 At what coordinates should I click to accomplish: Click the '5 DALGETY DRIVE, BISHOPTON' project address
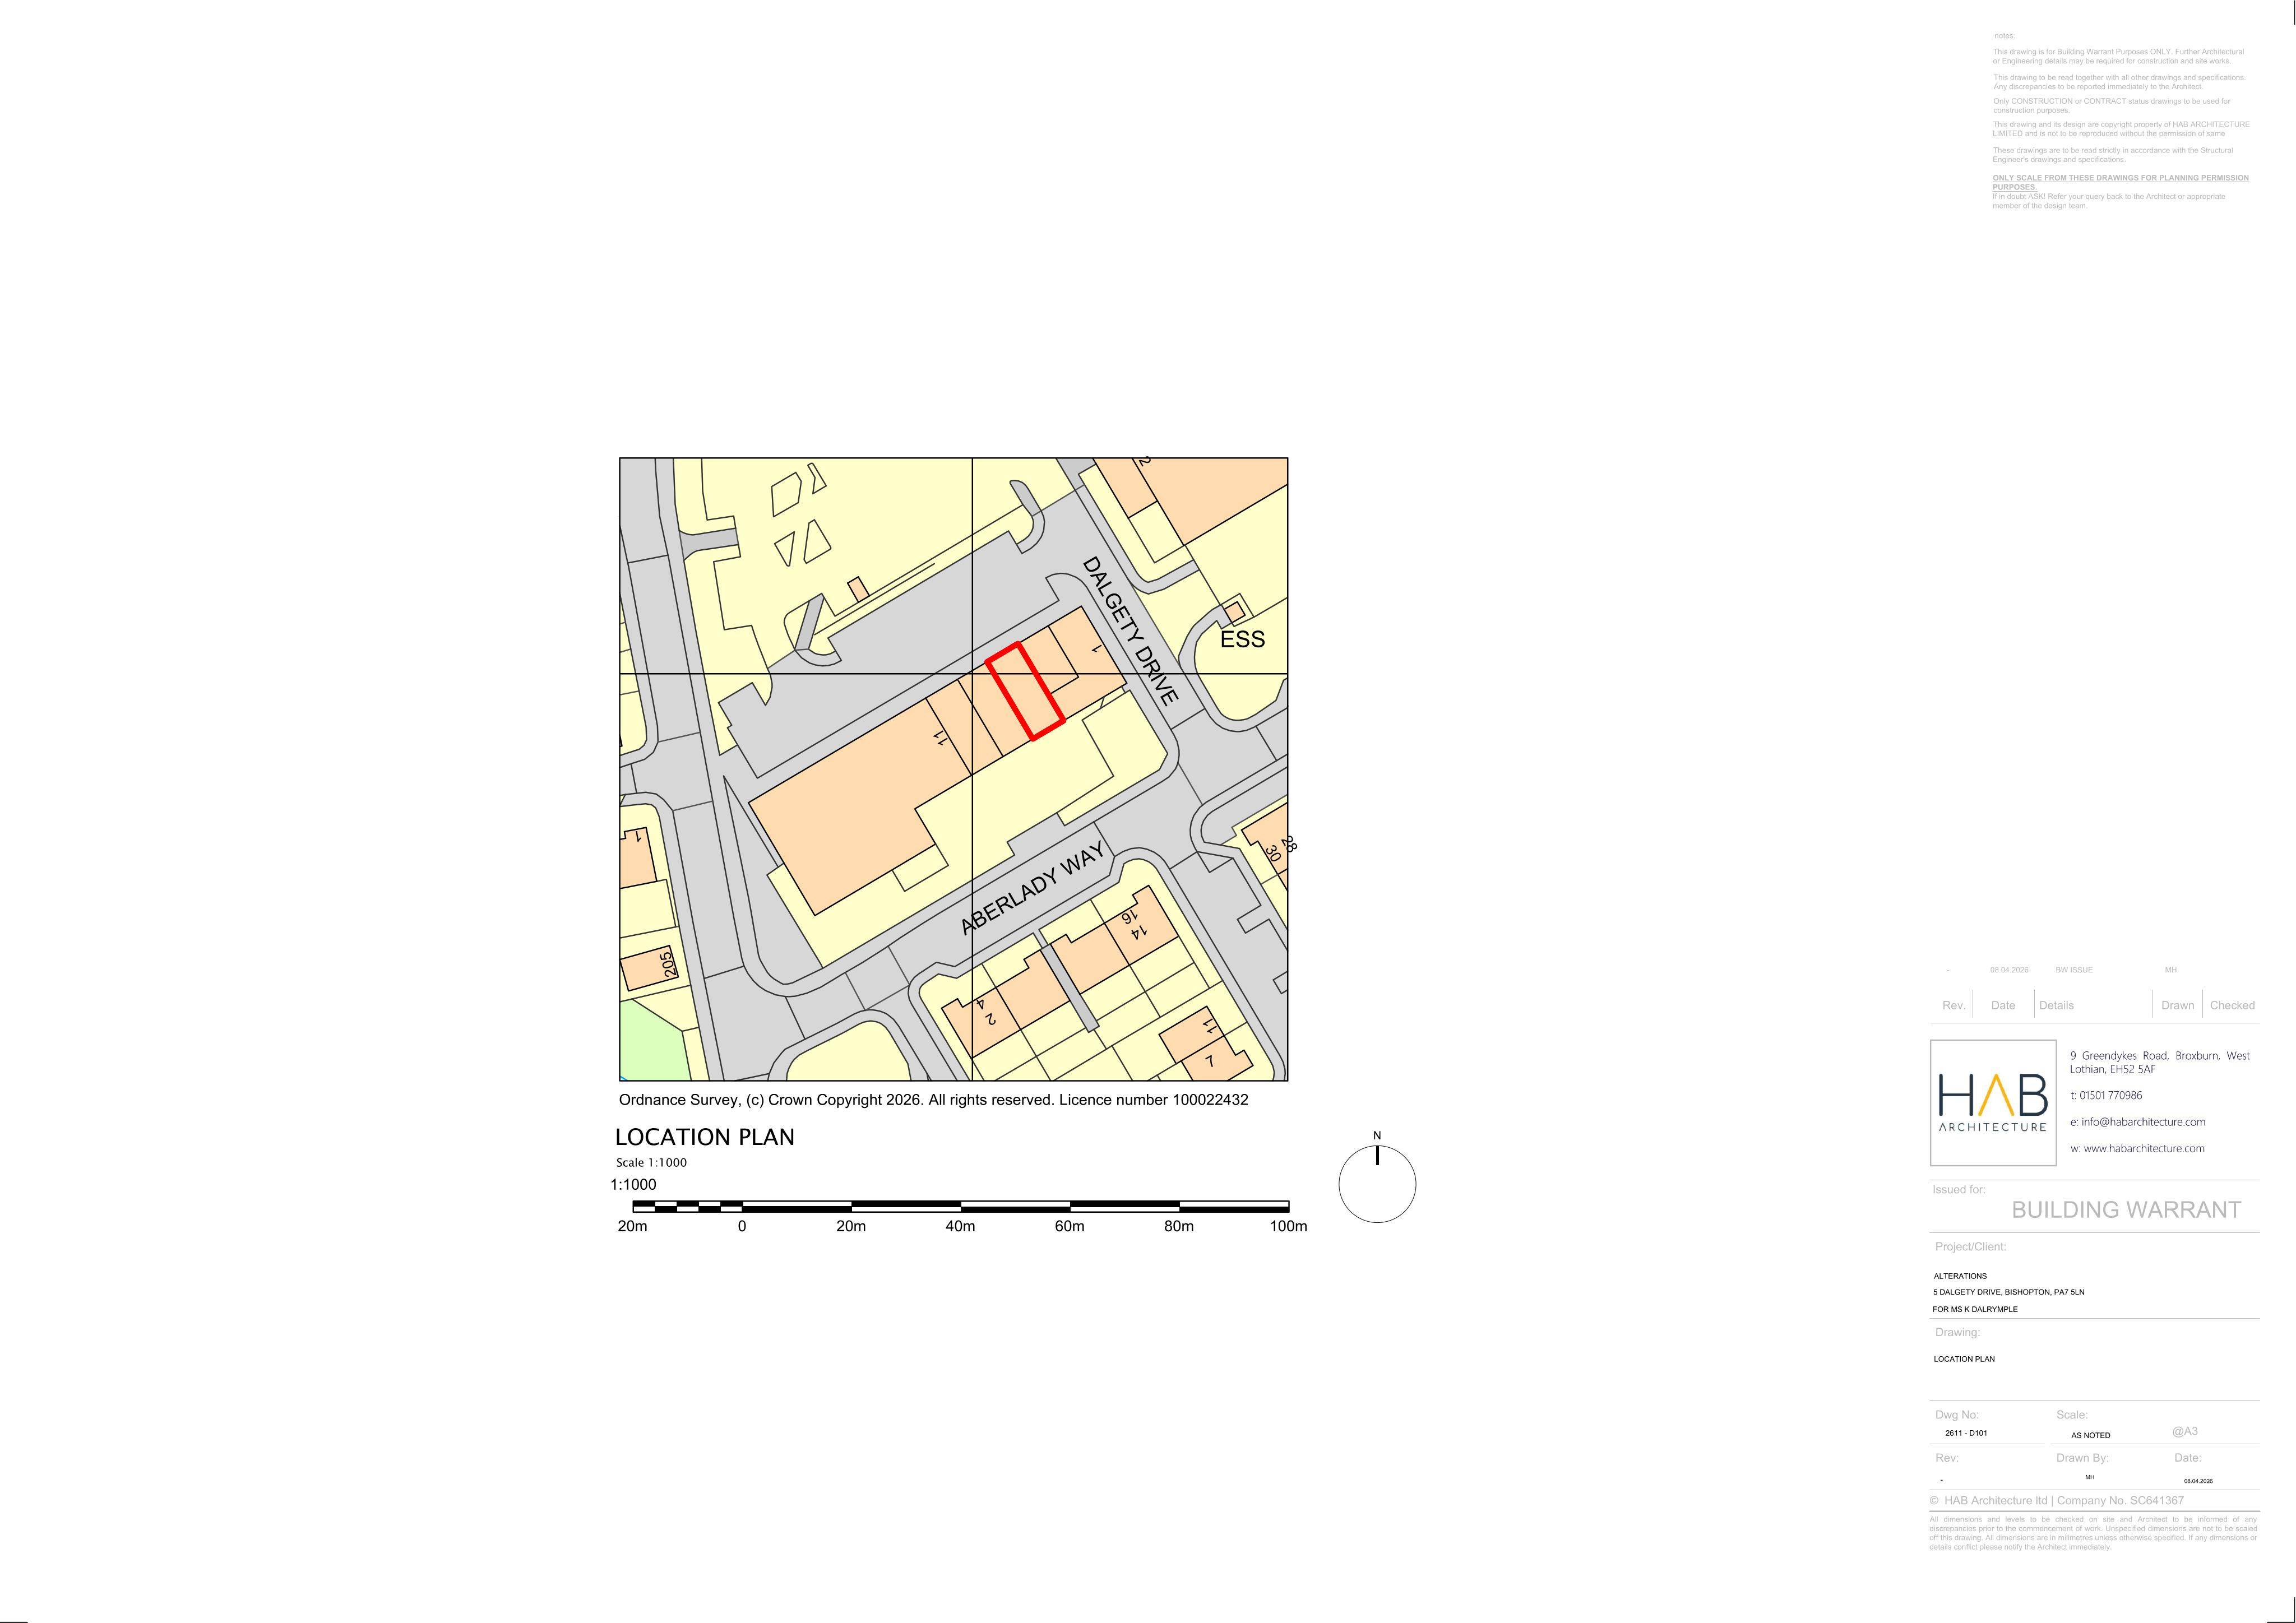[2009, 1292]
